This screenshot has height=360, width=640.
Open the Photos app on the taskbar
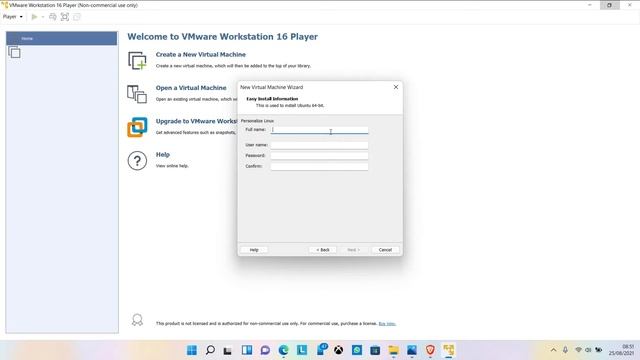click(x=412, y=350)
